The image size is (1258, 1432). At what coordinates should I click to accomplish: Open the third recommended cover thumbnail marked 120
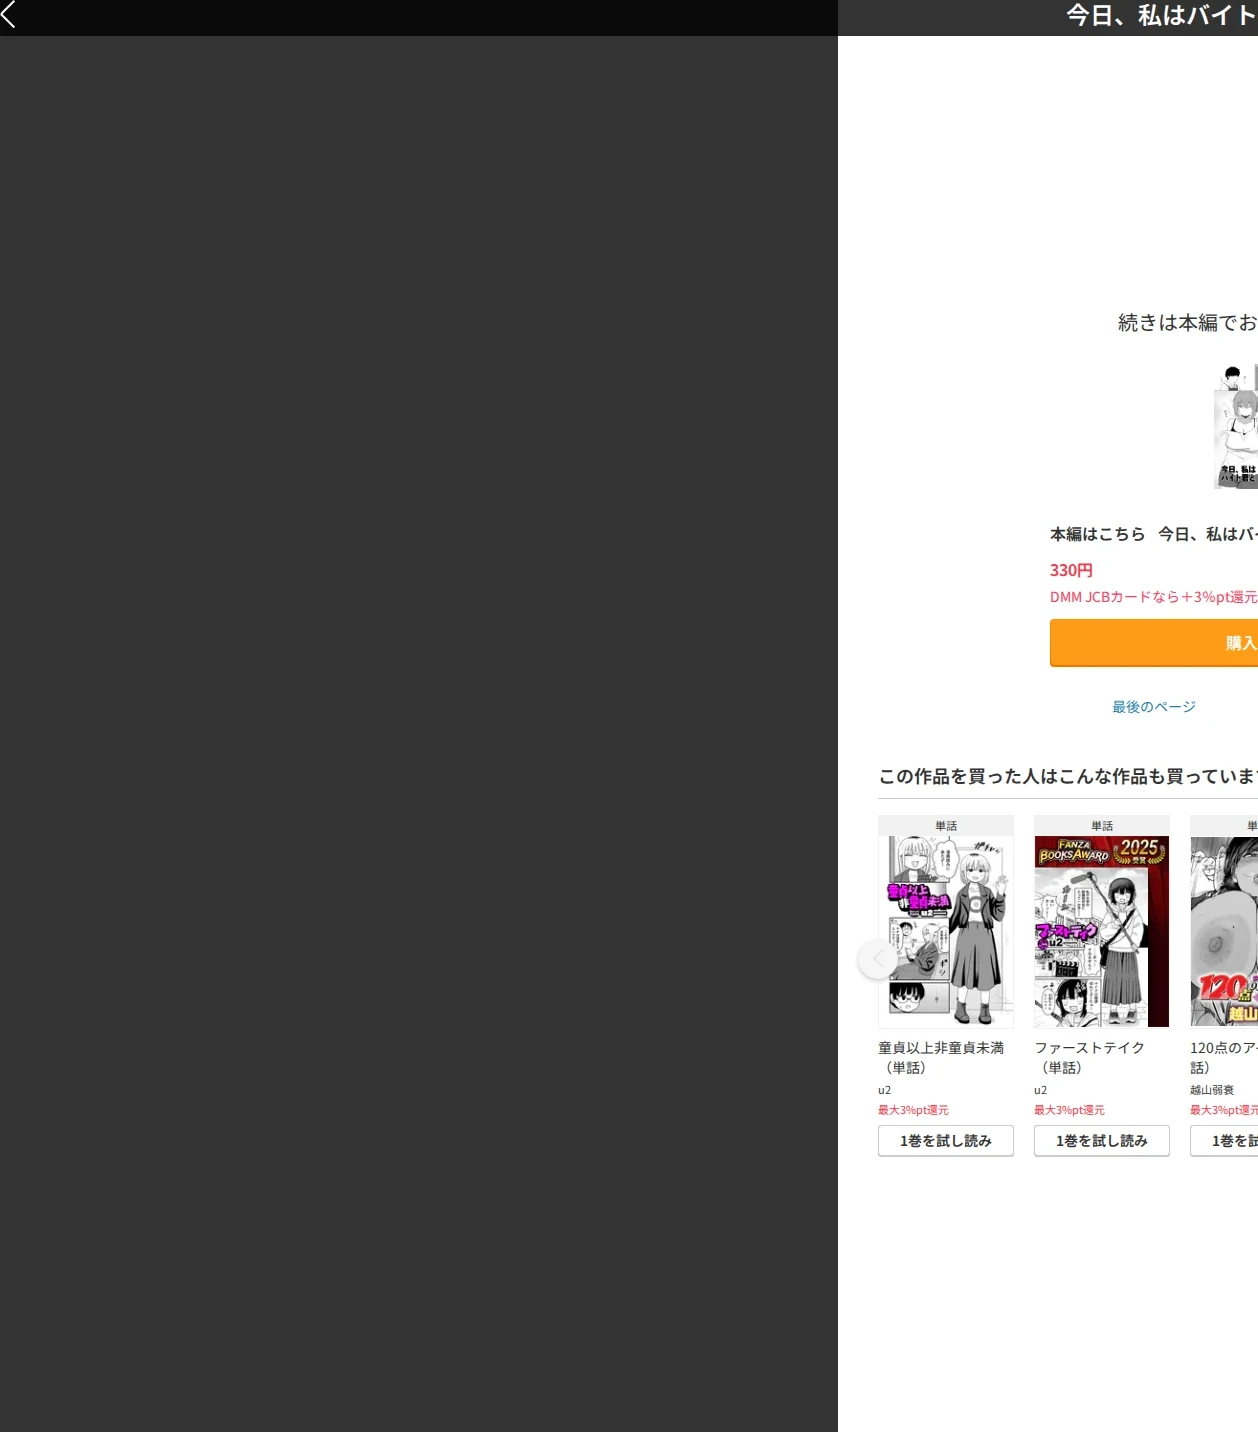1224,931
